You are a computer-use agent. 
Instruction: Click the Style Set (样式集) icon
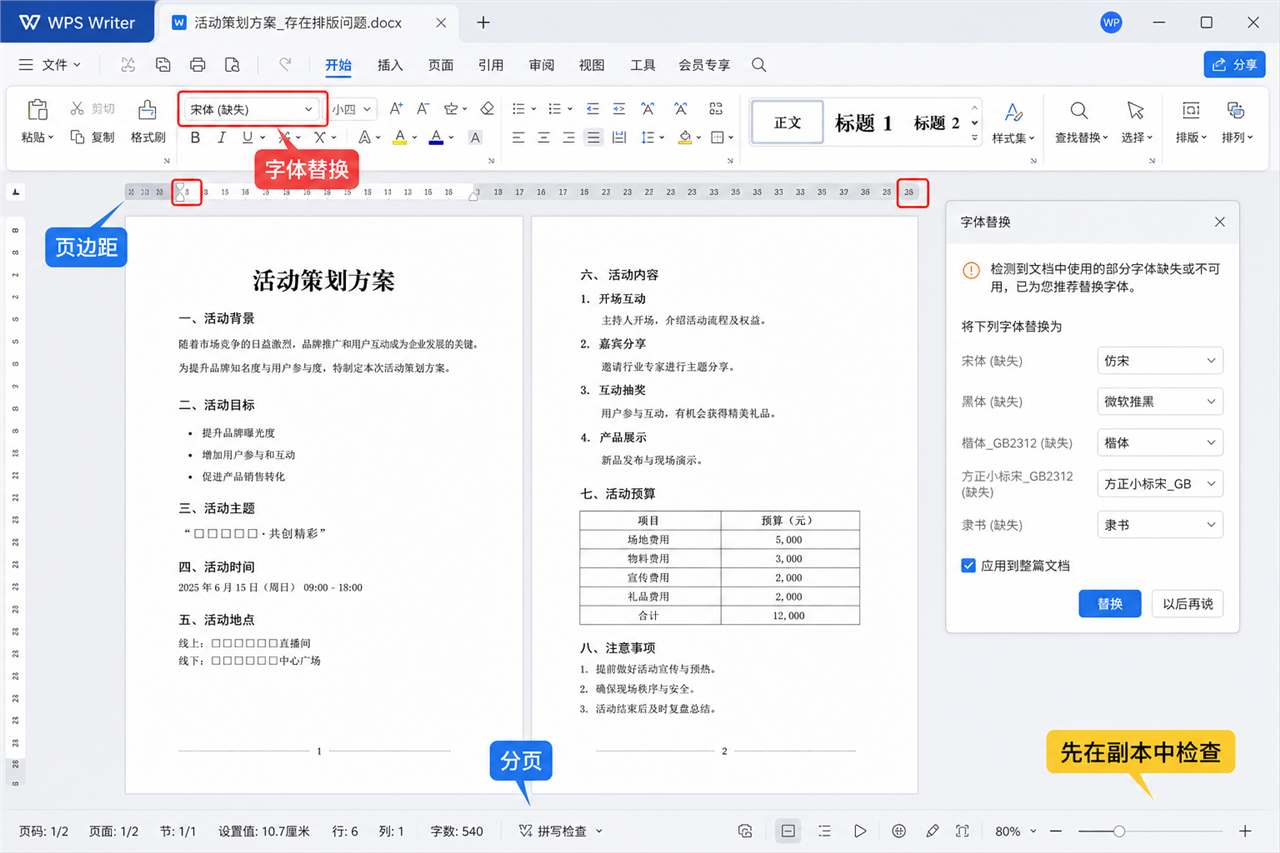(x=1014, y=111)
